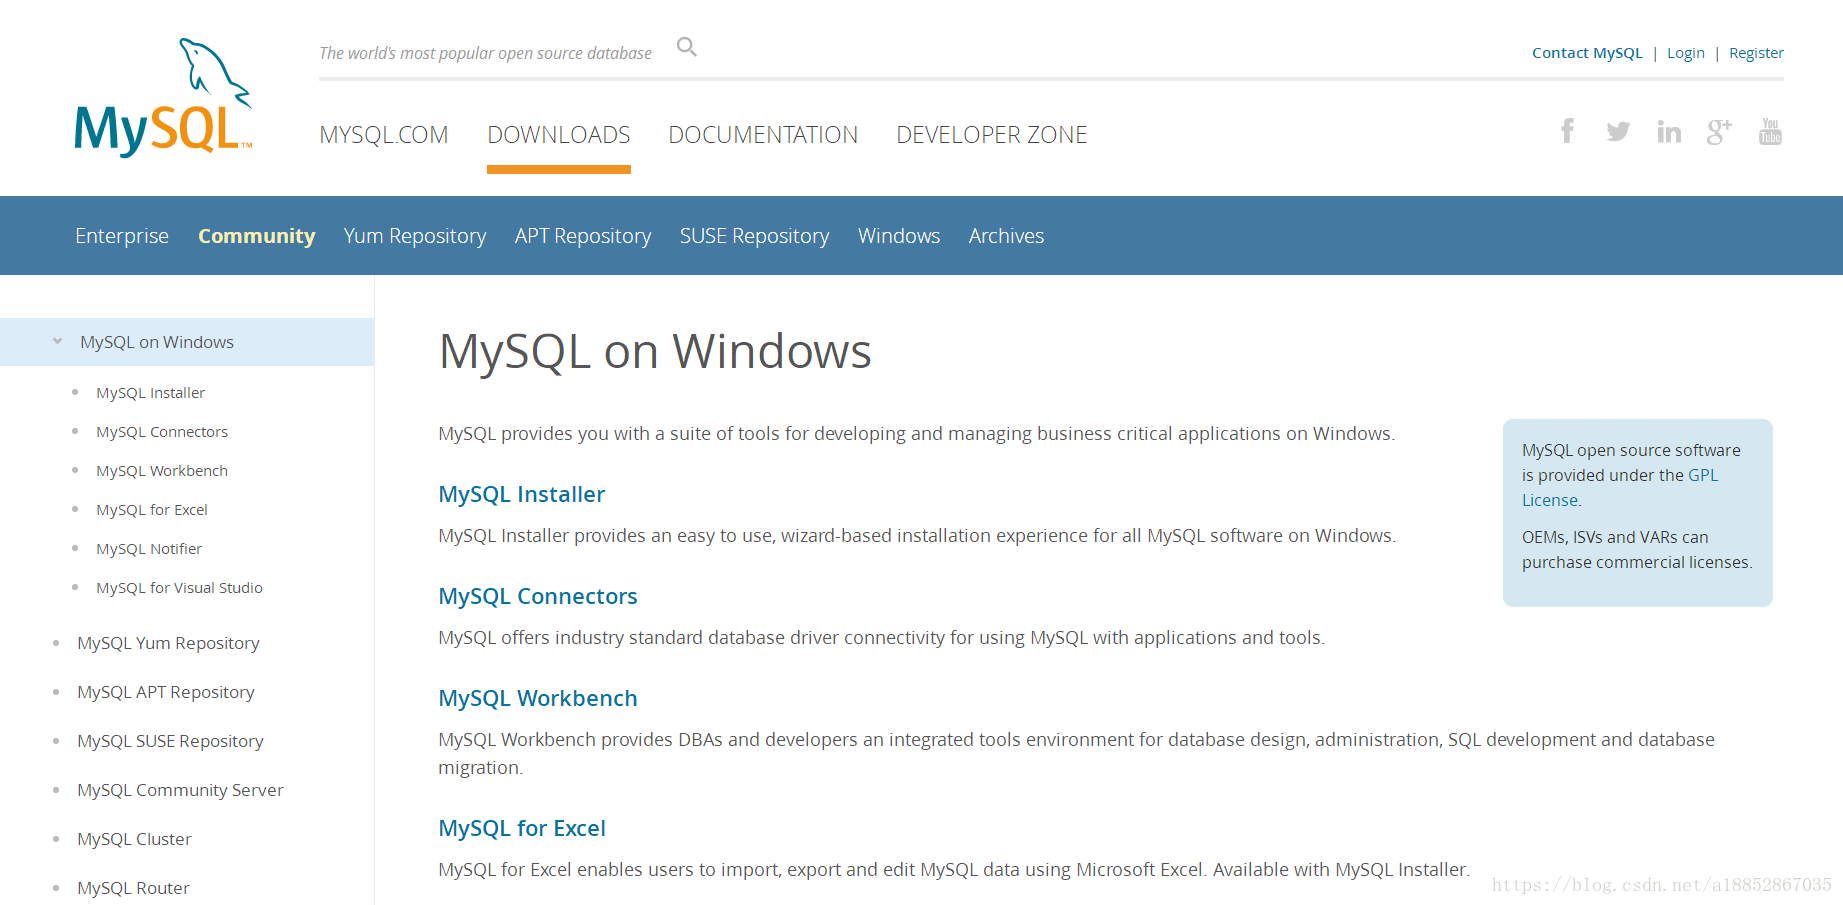Open MySQL Google Plus icon

[x=1719, y=131]
